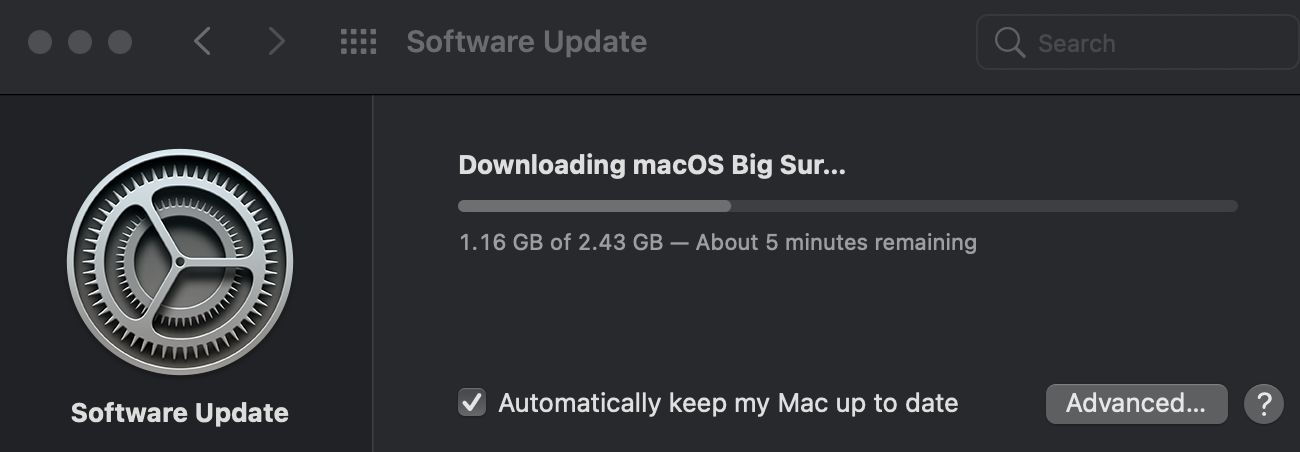The width and height of the screenshot is (1300, 452).
Task: Uncheck the automatic updates checkbox
Action: click(x=472, y=403)
